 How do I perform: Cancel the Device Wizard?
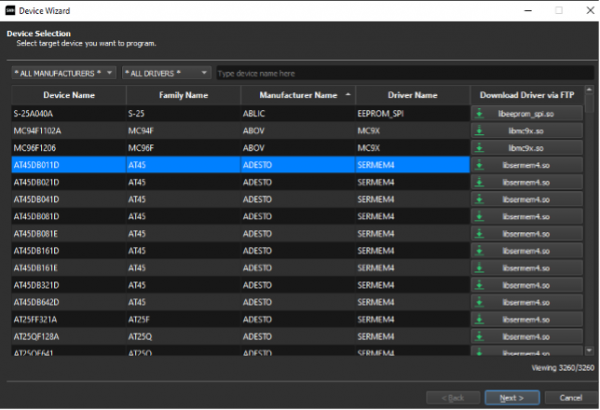pyautogui.click(x=563, y=396)
